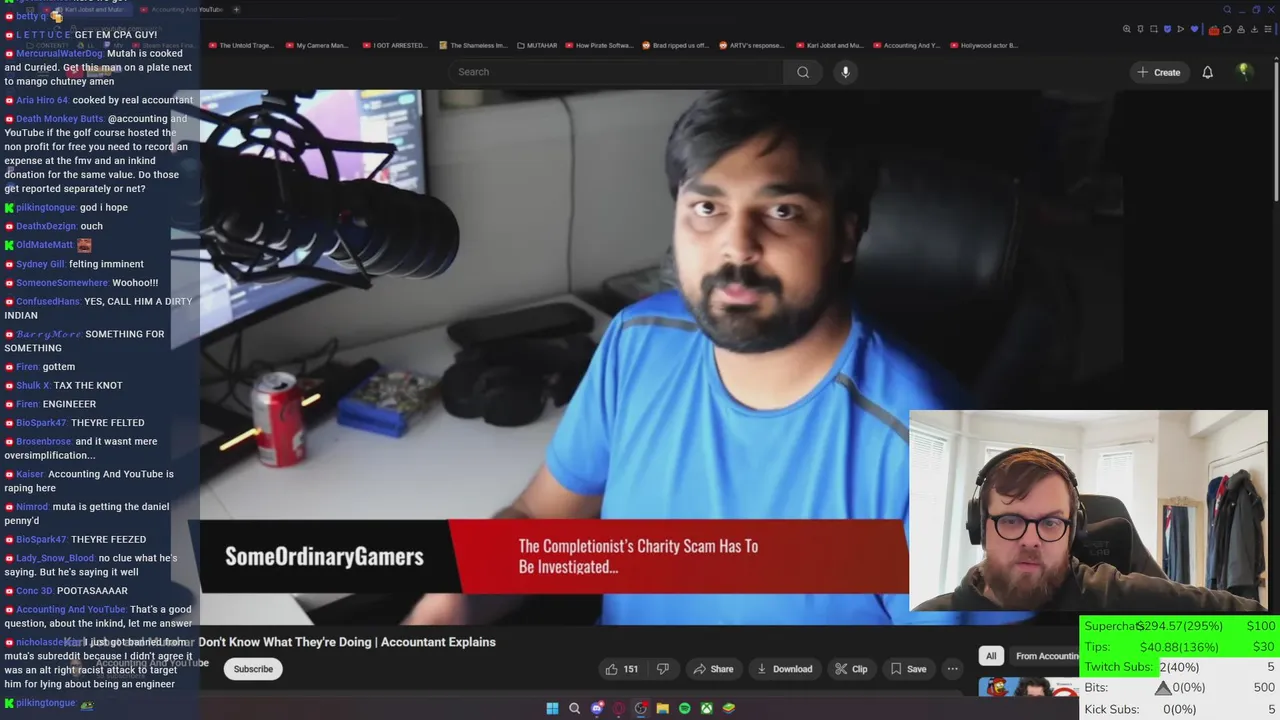Click the Share button
The image size is (1280, 720).
pyautogui.click(x=713, y=669)
